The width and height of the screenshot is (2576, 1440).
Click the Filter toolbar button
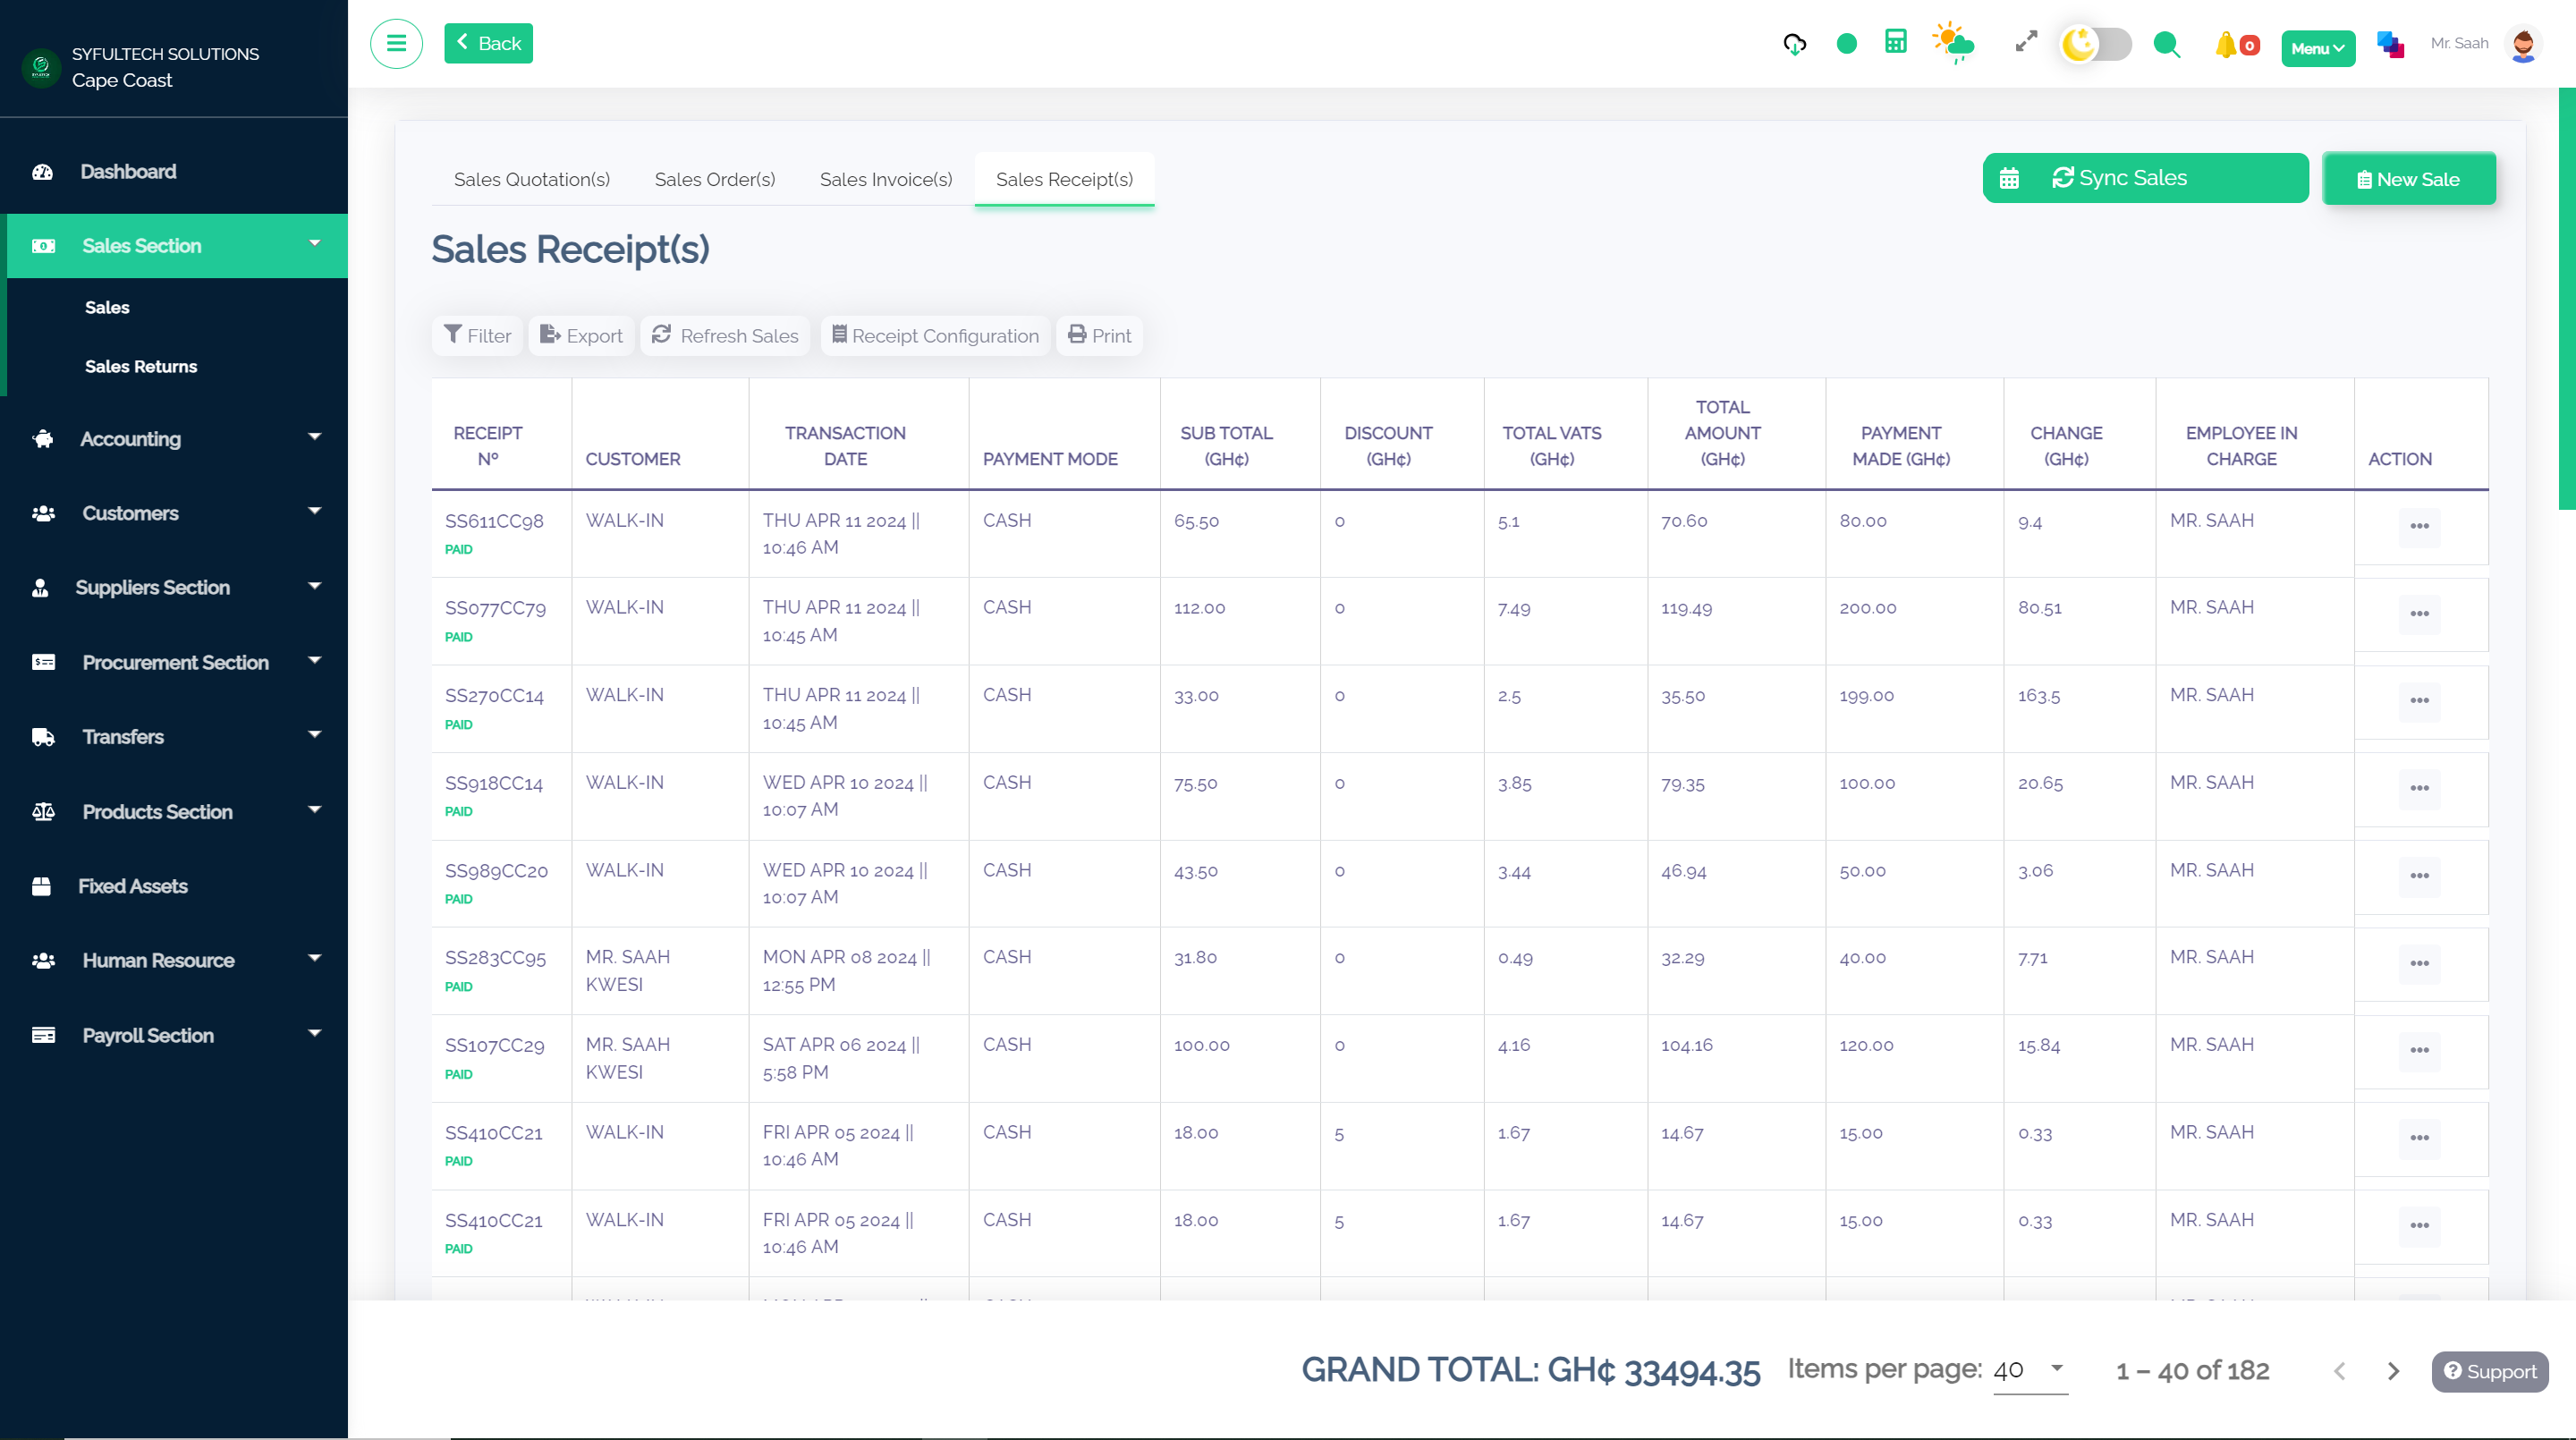coord(477,336)
